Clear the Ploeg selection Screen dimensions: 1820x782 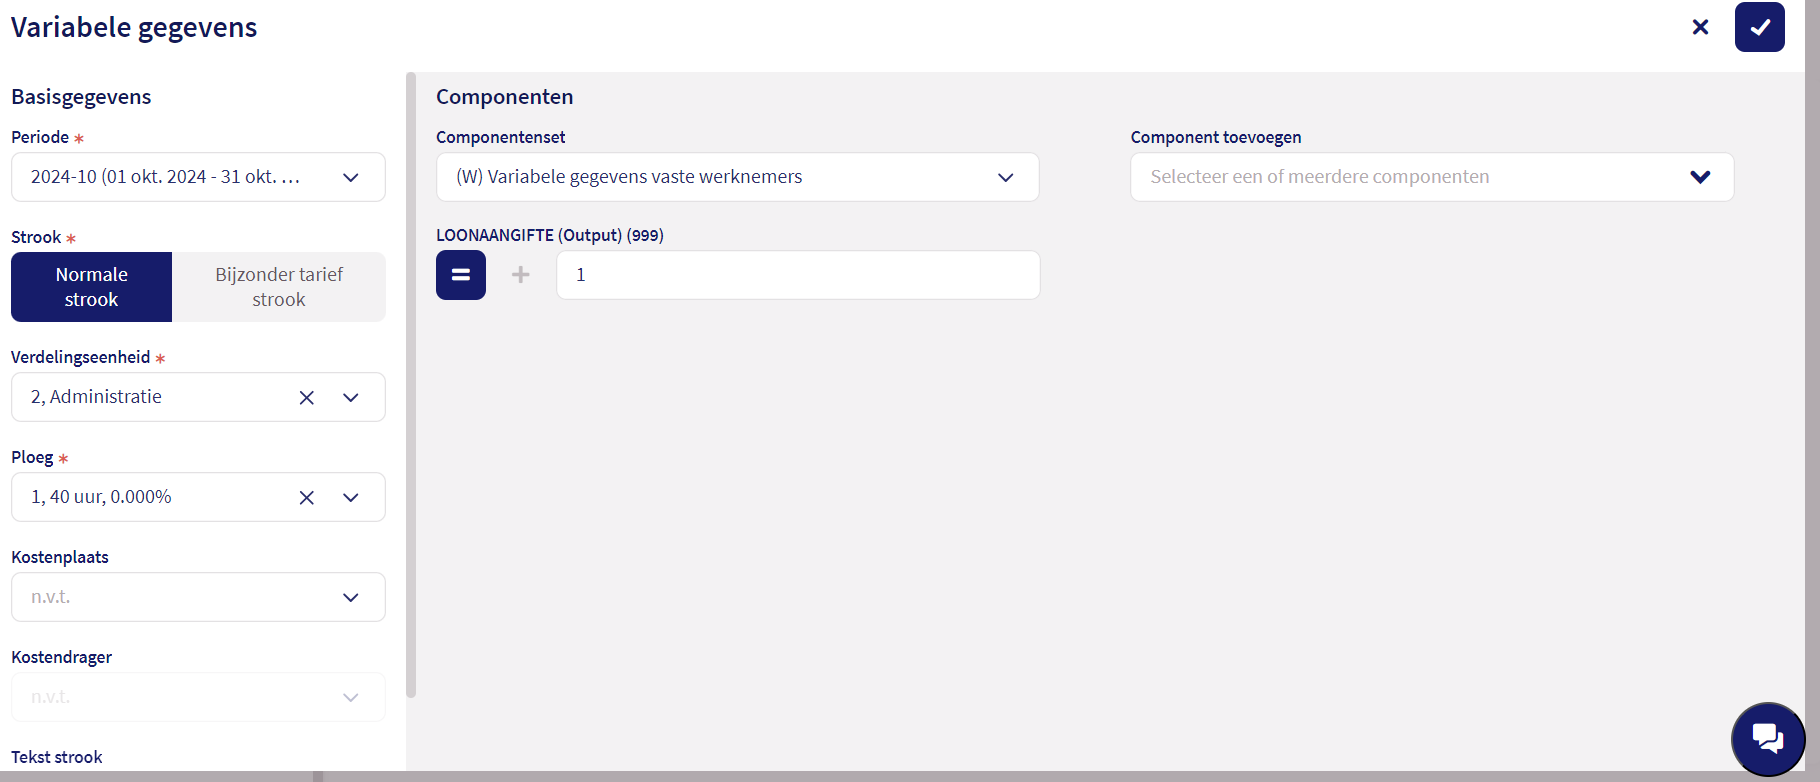307,498
